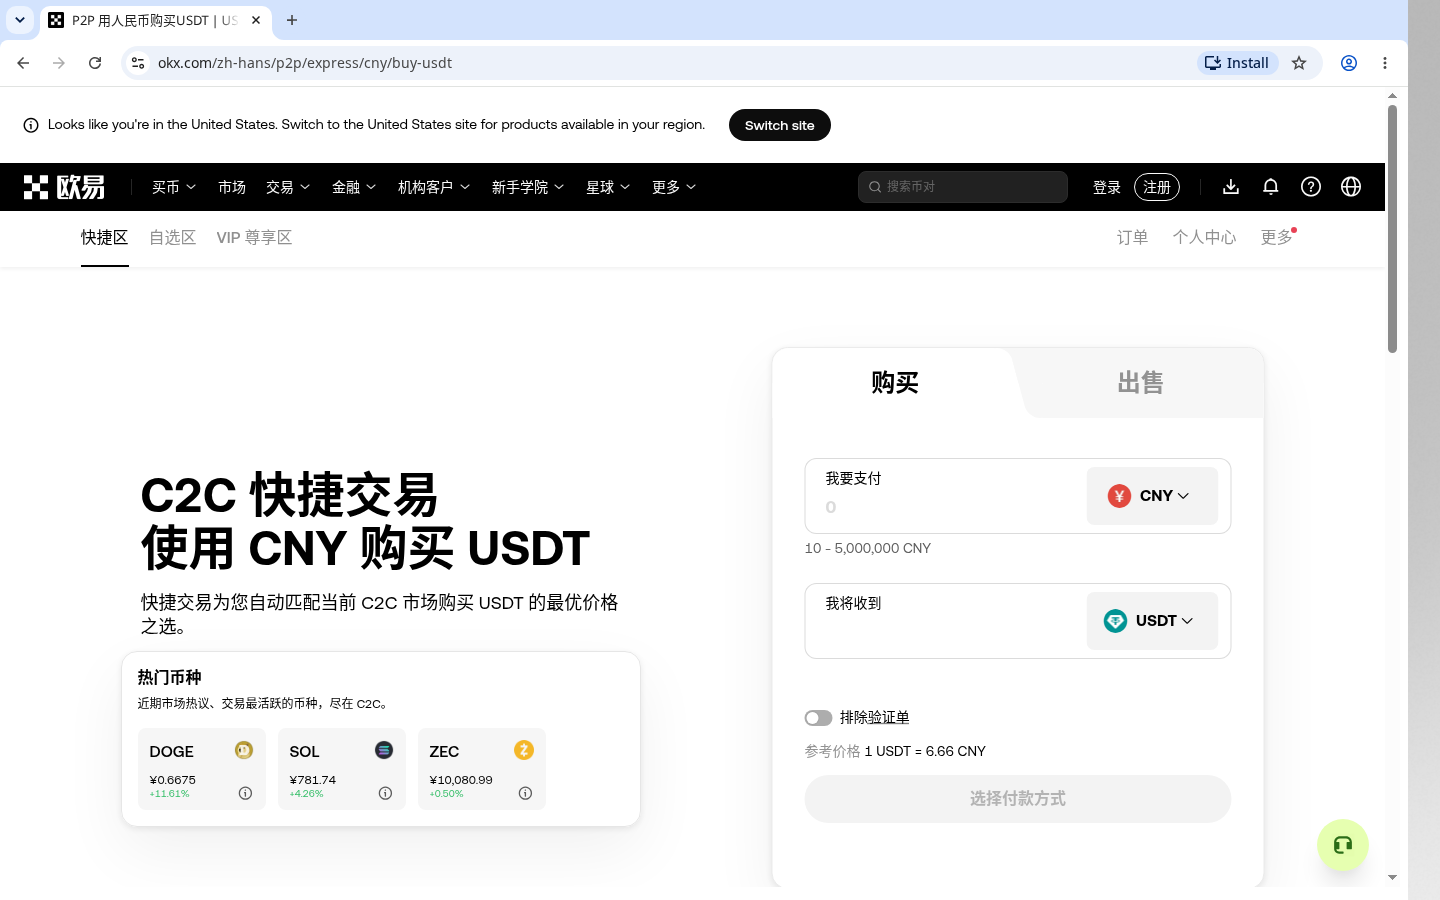This screenshot has height=900, width=1440.
Task: Click the DOGE coin icon
Action: pos(244,750)
